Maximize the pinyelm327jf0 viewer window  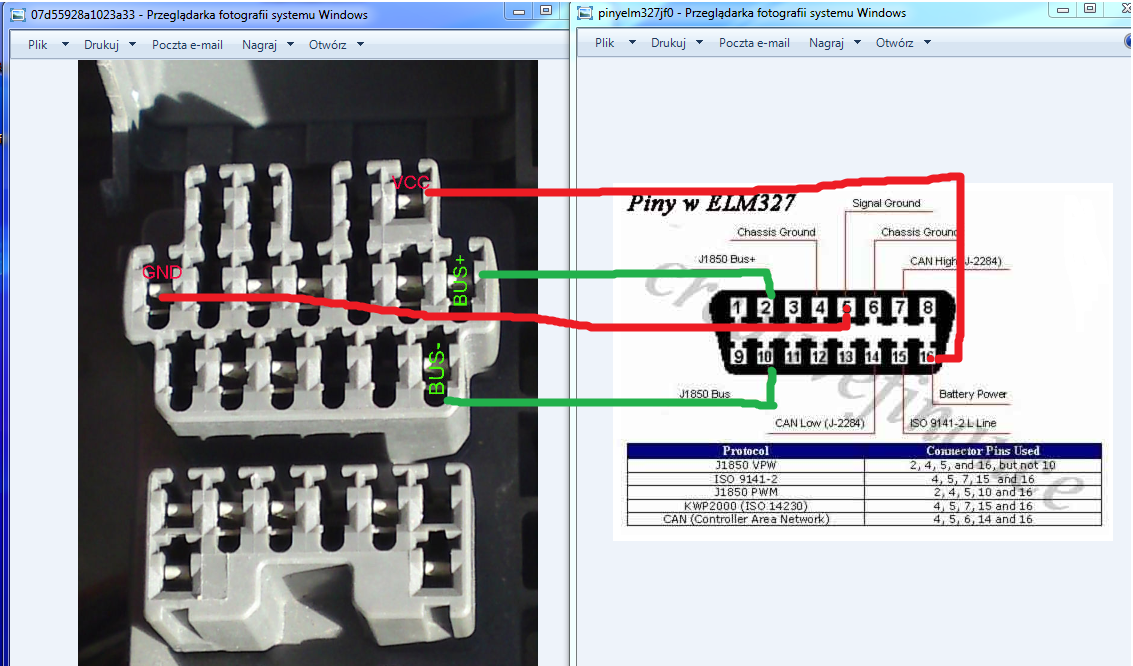1089,9
